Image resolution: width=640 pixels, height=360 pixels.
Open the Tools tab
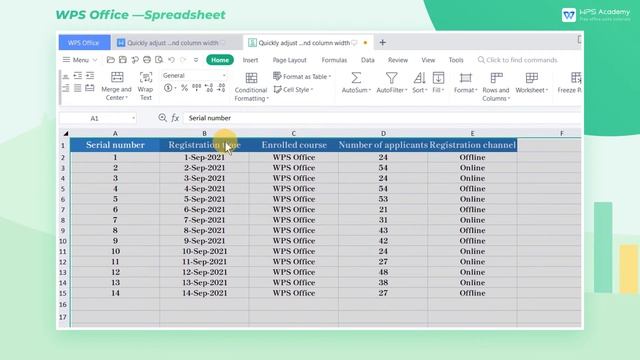pyautogui.click(x=456, y=60)
